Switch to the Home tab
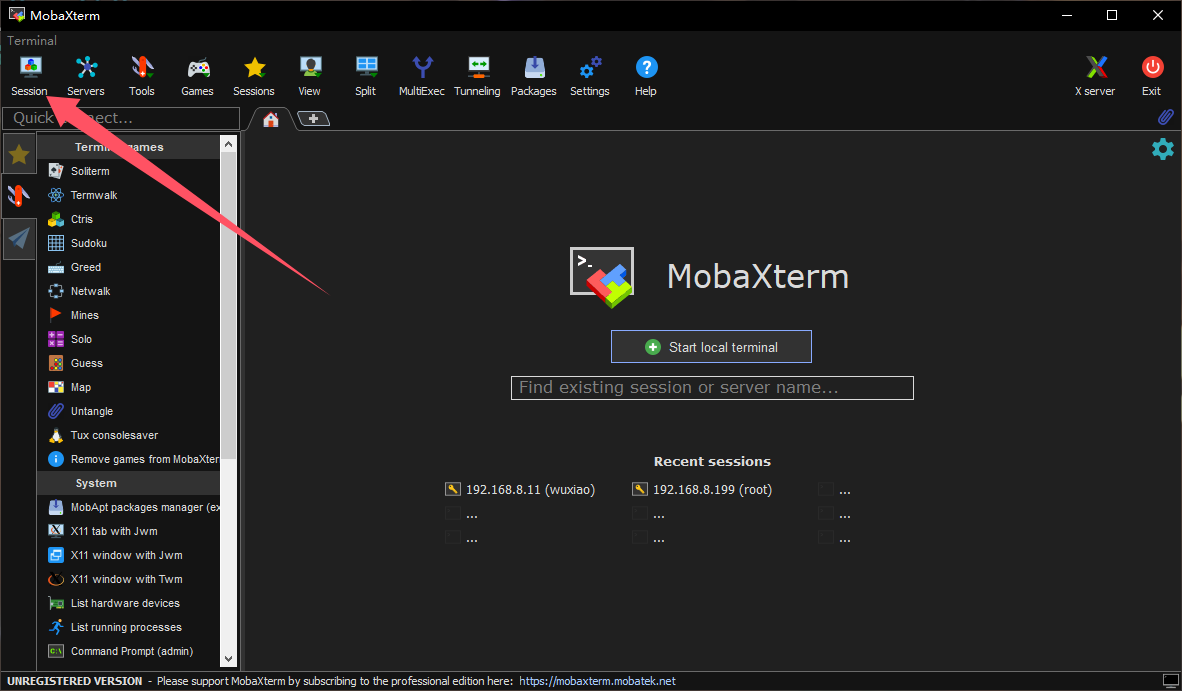 (271, 119)
